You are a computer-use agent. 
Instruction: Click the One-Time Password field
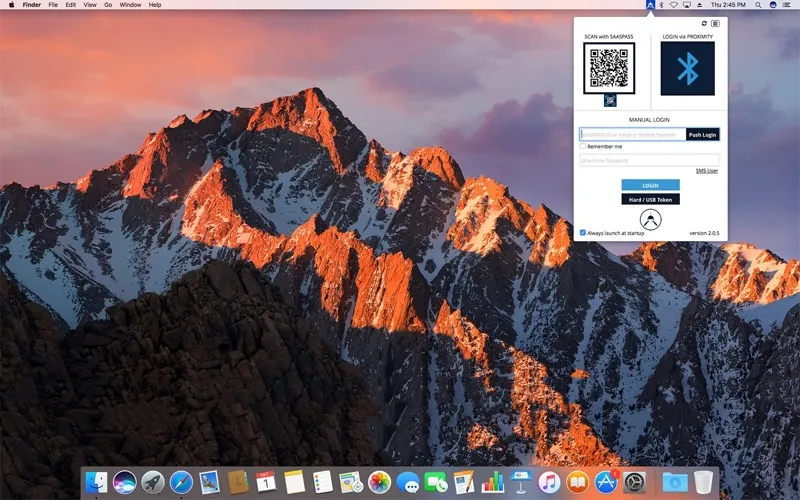click(649, 160)
